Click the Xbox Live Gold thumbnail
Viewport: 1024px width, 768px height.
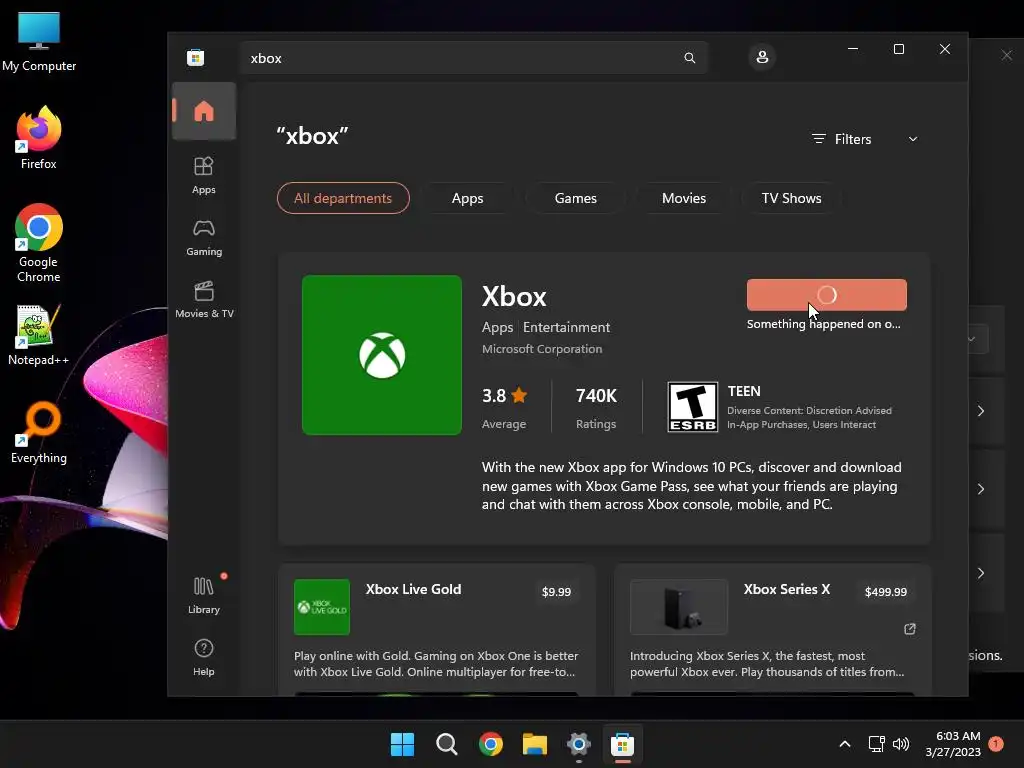(x=322, y=607)
